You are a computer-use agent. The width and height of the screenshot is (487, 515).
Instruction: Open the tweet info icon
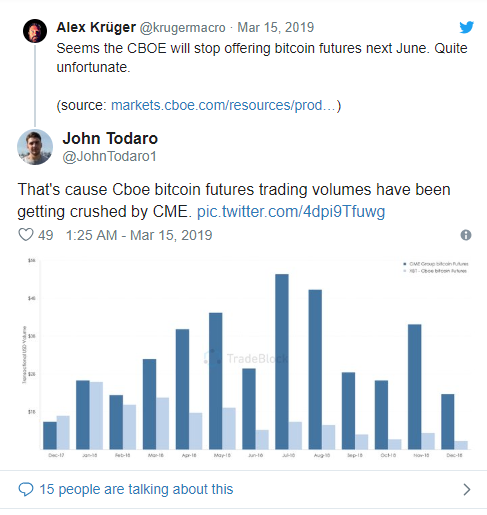(x=466, y=235)
